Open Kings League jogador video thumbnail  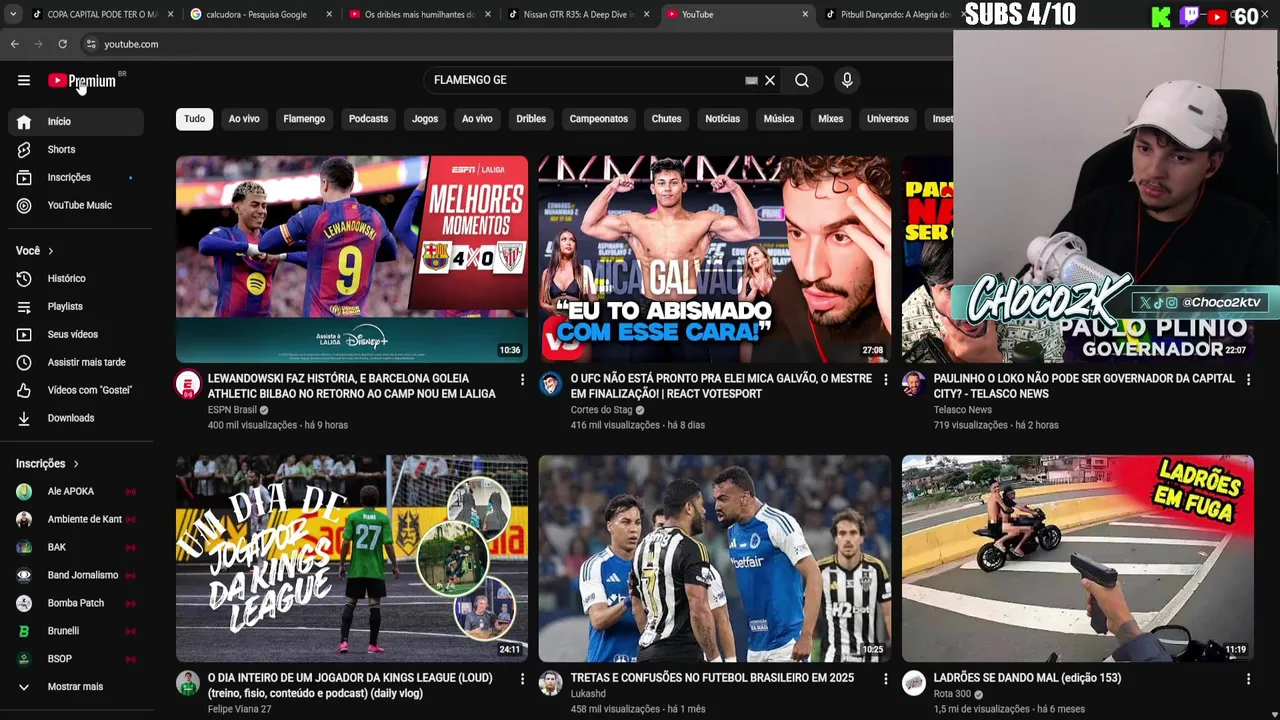pos(352,559)
